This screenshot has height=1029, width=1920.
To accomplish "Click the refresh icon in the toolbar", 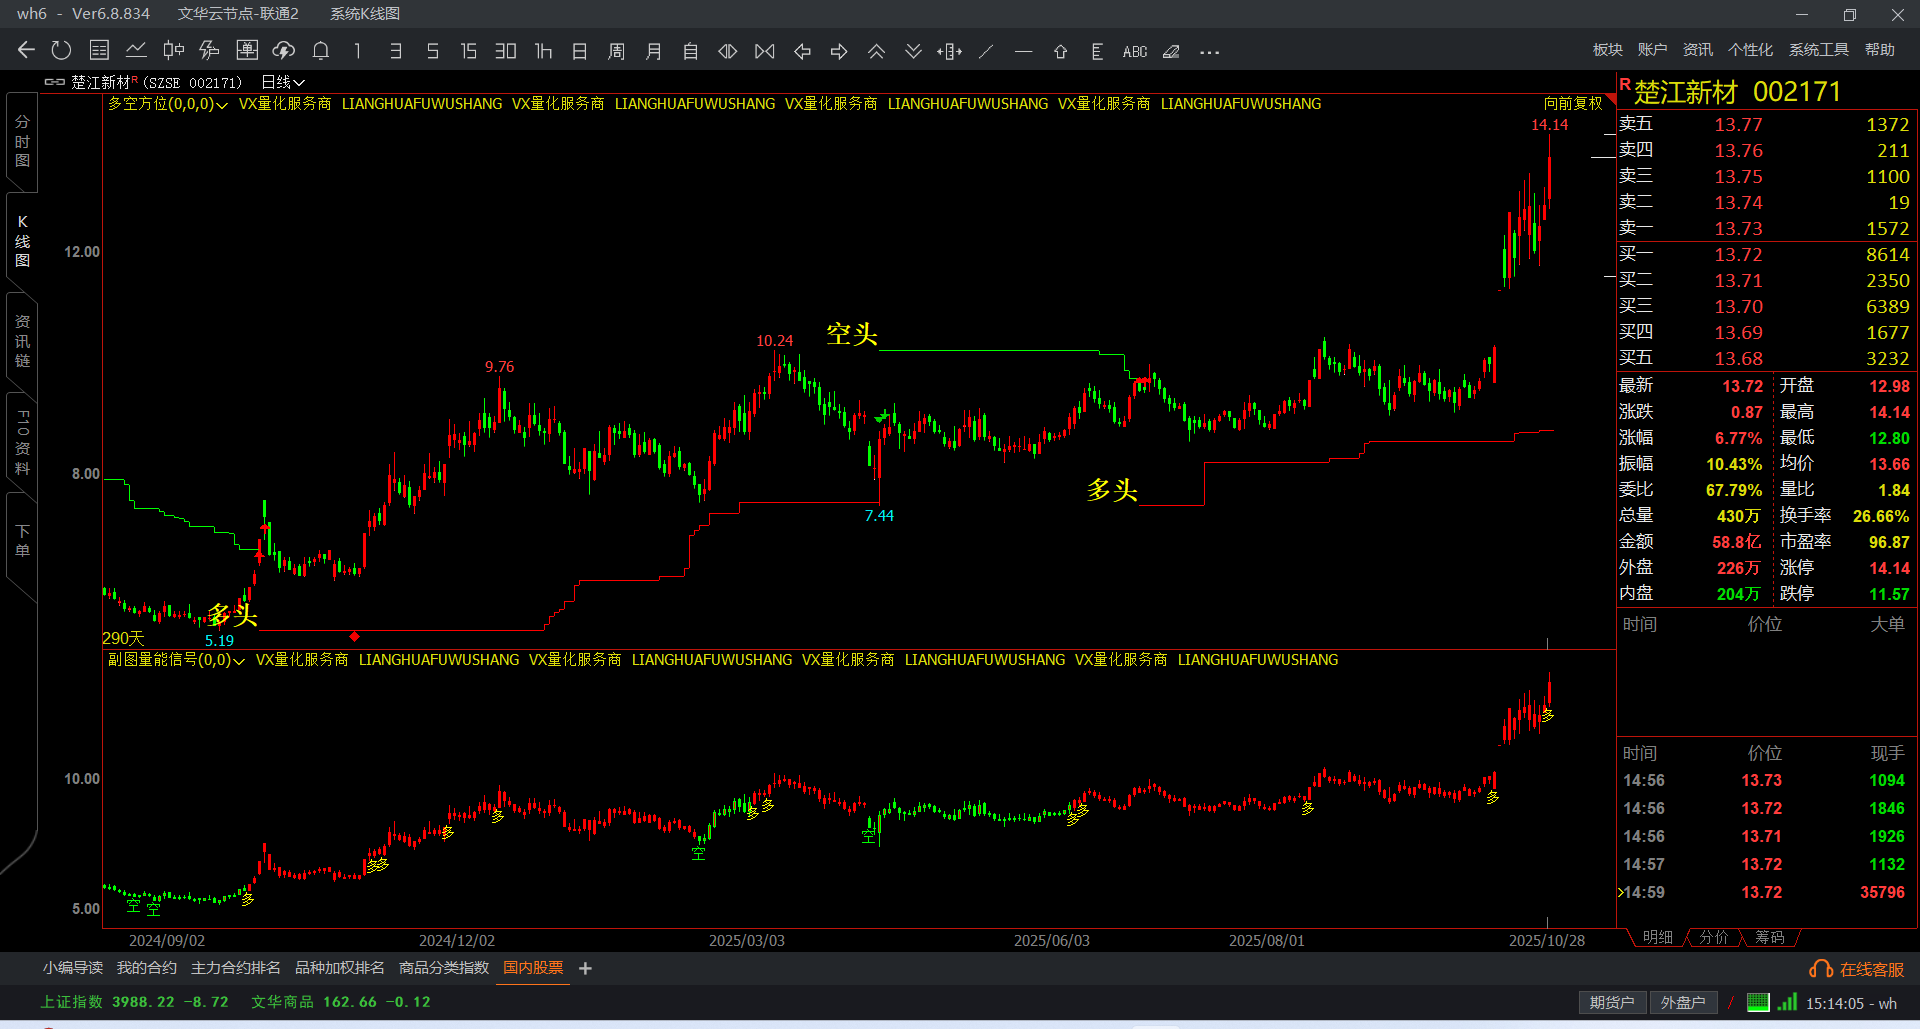I will [x=61, y=51].
